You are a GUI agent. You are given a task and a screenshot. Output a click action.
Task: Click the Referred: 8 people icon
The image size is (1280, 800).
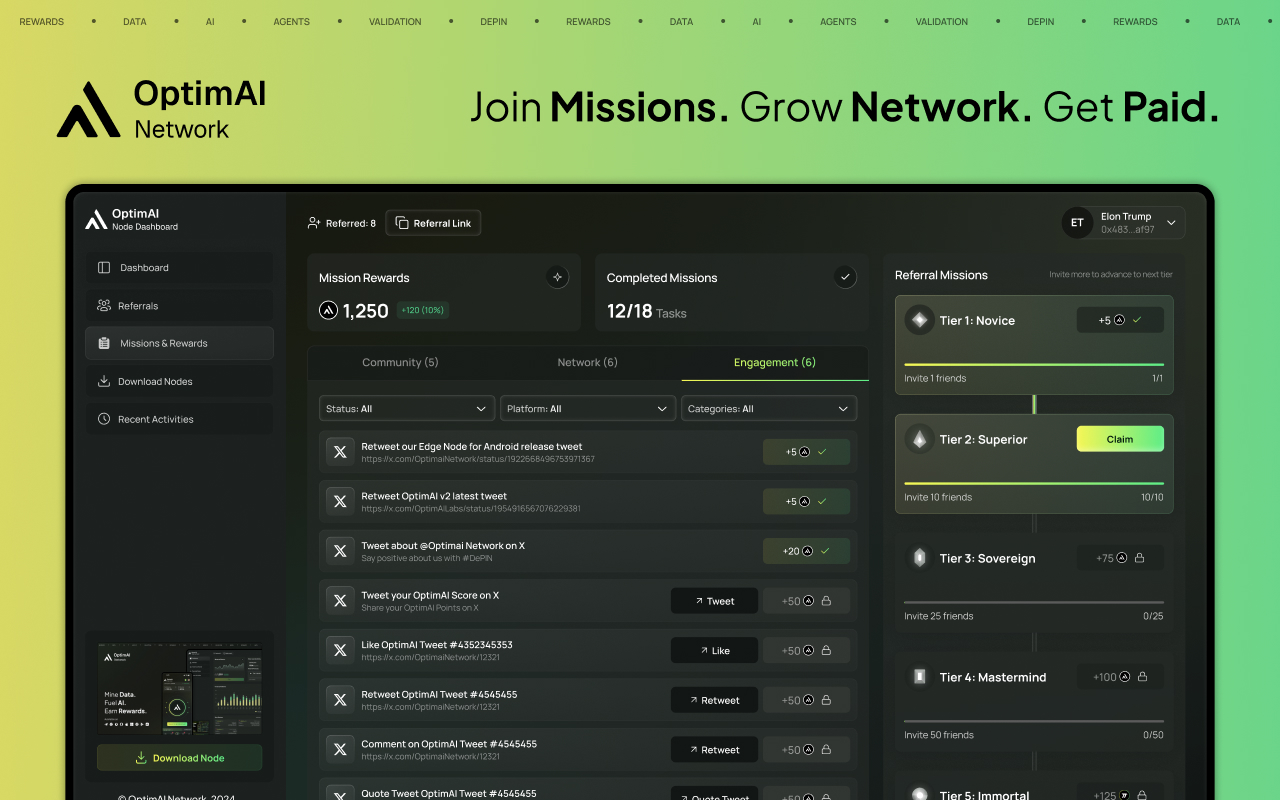pos(314,223)
